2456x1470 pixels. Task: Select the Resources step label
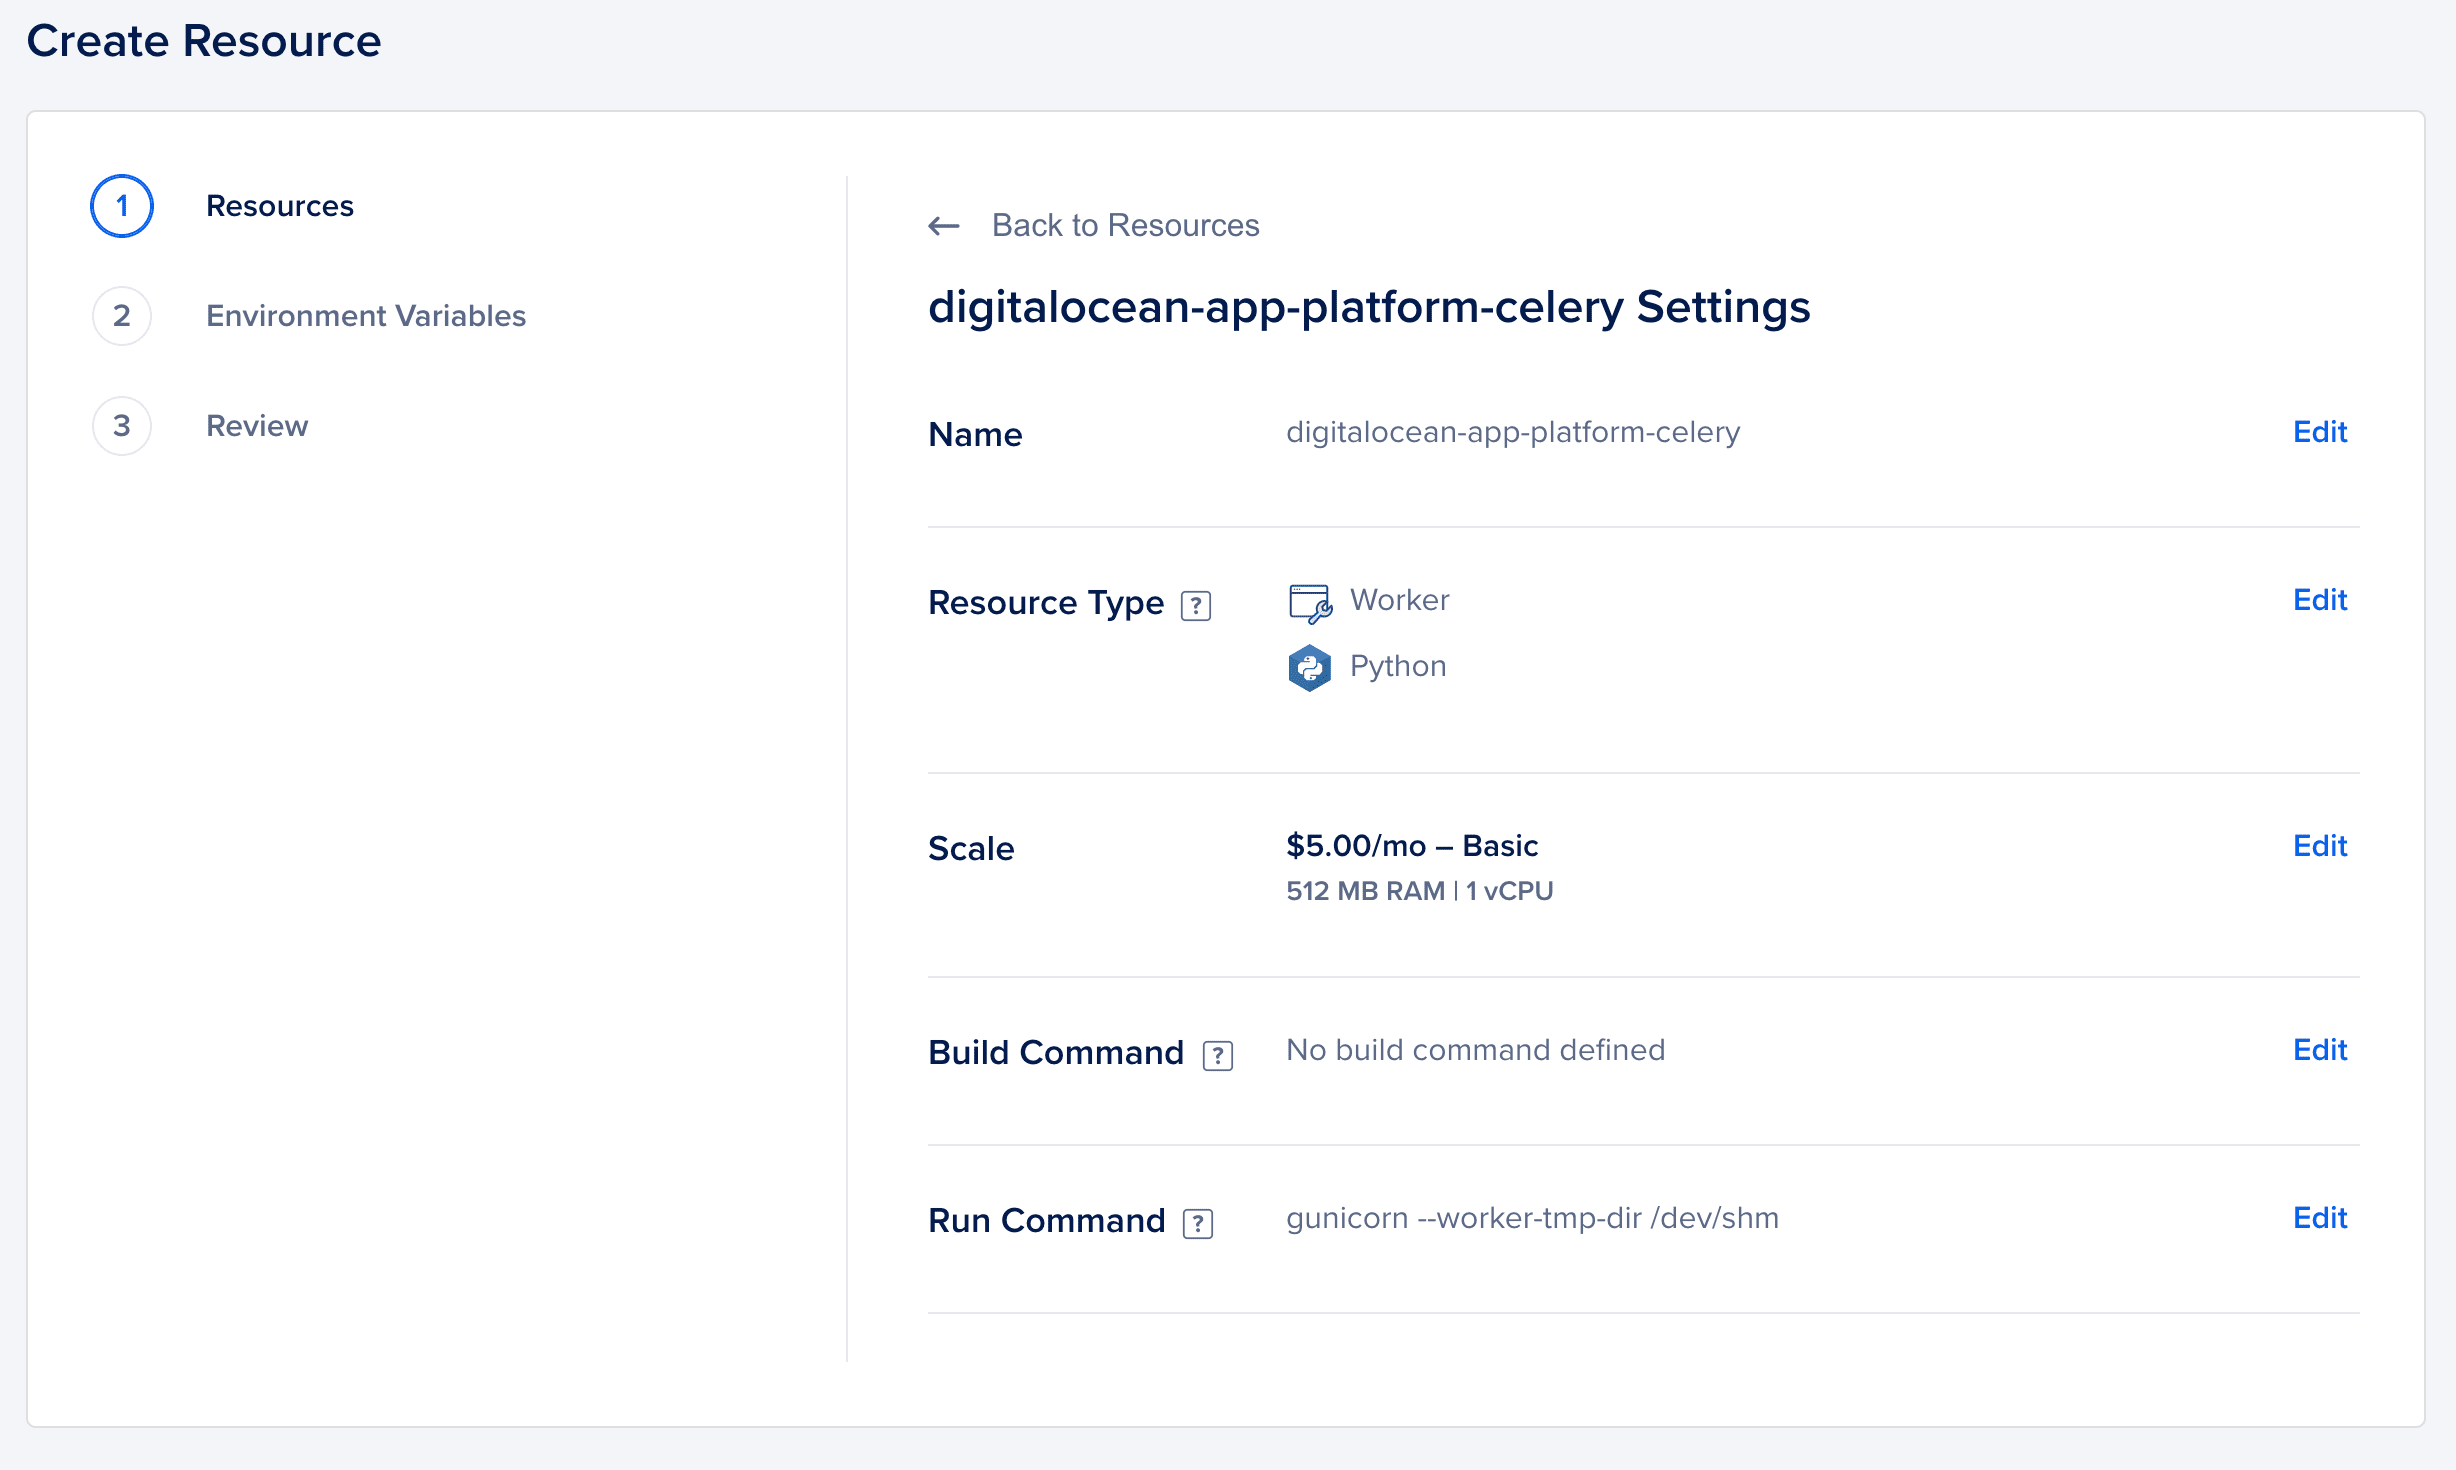tap(280, 206)
